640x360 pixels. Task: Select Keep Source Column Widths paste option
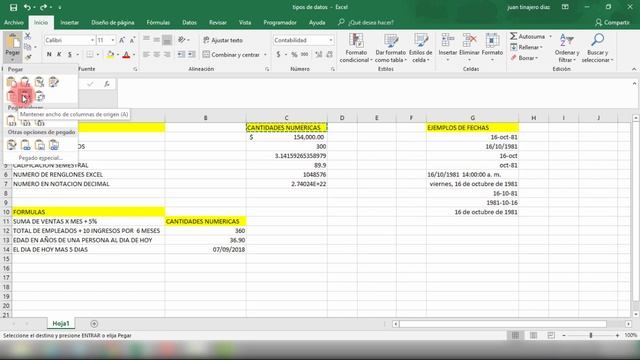coord(25,97)
